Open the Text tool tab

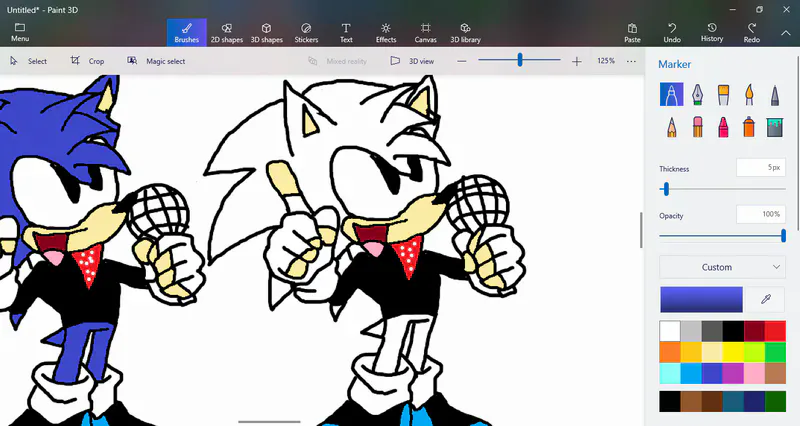pyautogui.click(x=346, y=33)
